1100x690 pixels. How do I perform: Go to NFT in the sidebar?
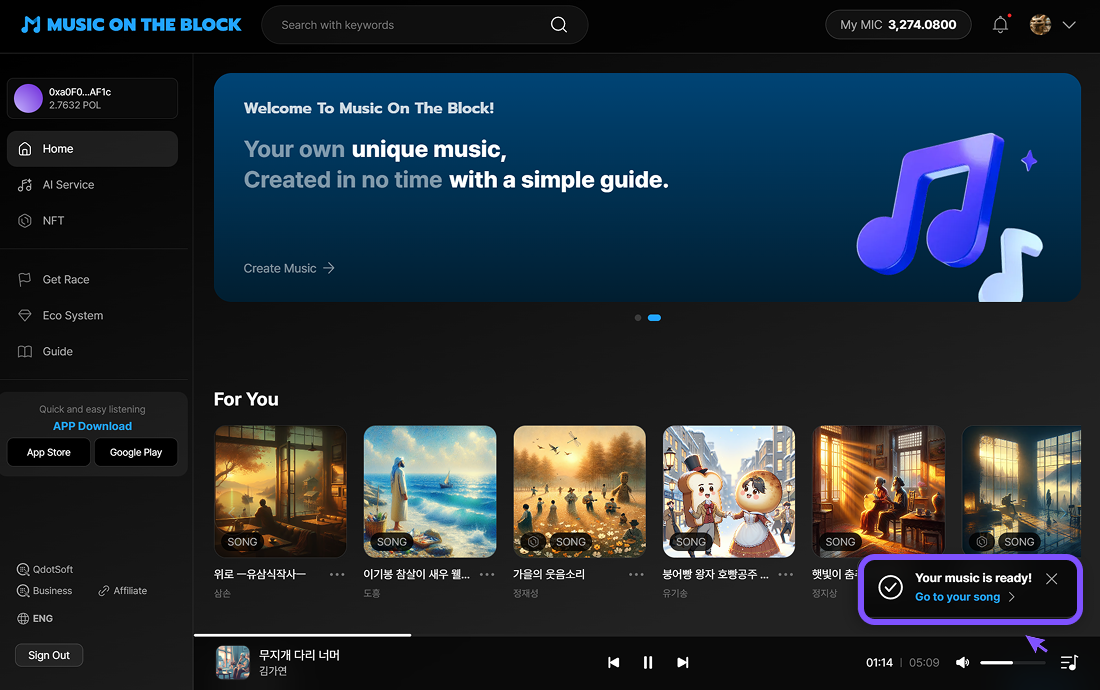[53, 221]
